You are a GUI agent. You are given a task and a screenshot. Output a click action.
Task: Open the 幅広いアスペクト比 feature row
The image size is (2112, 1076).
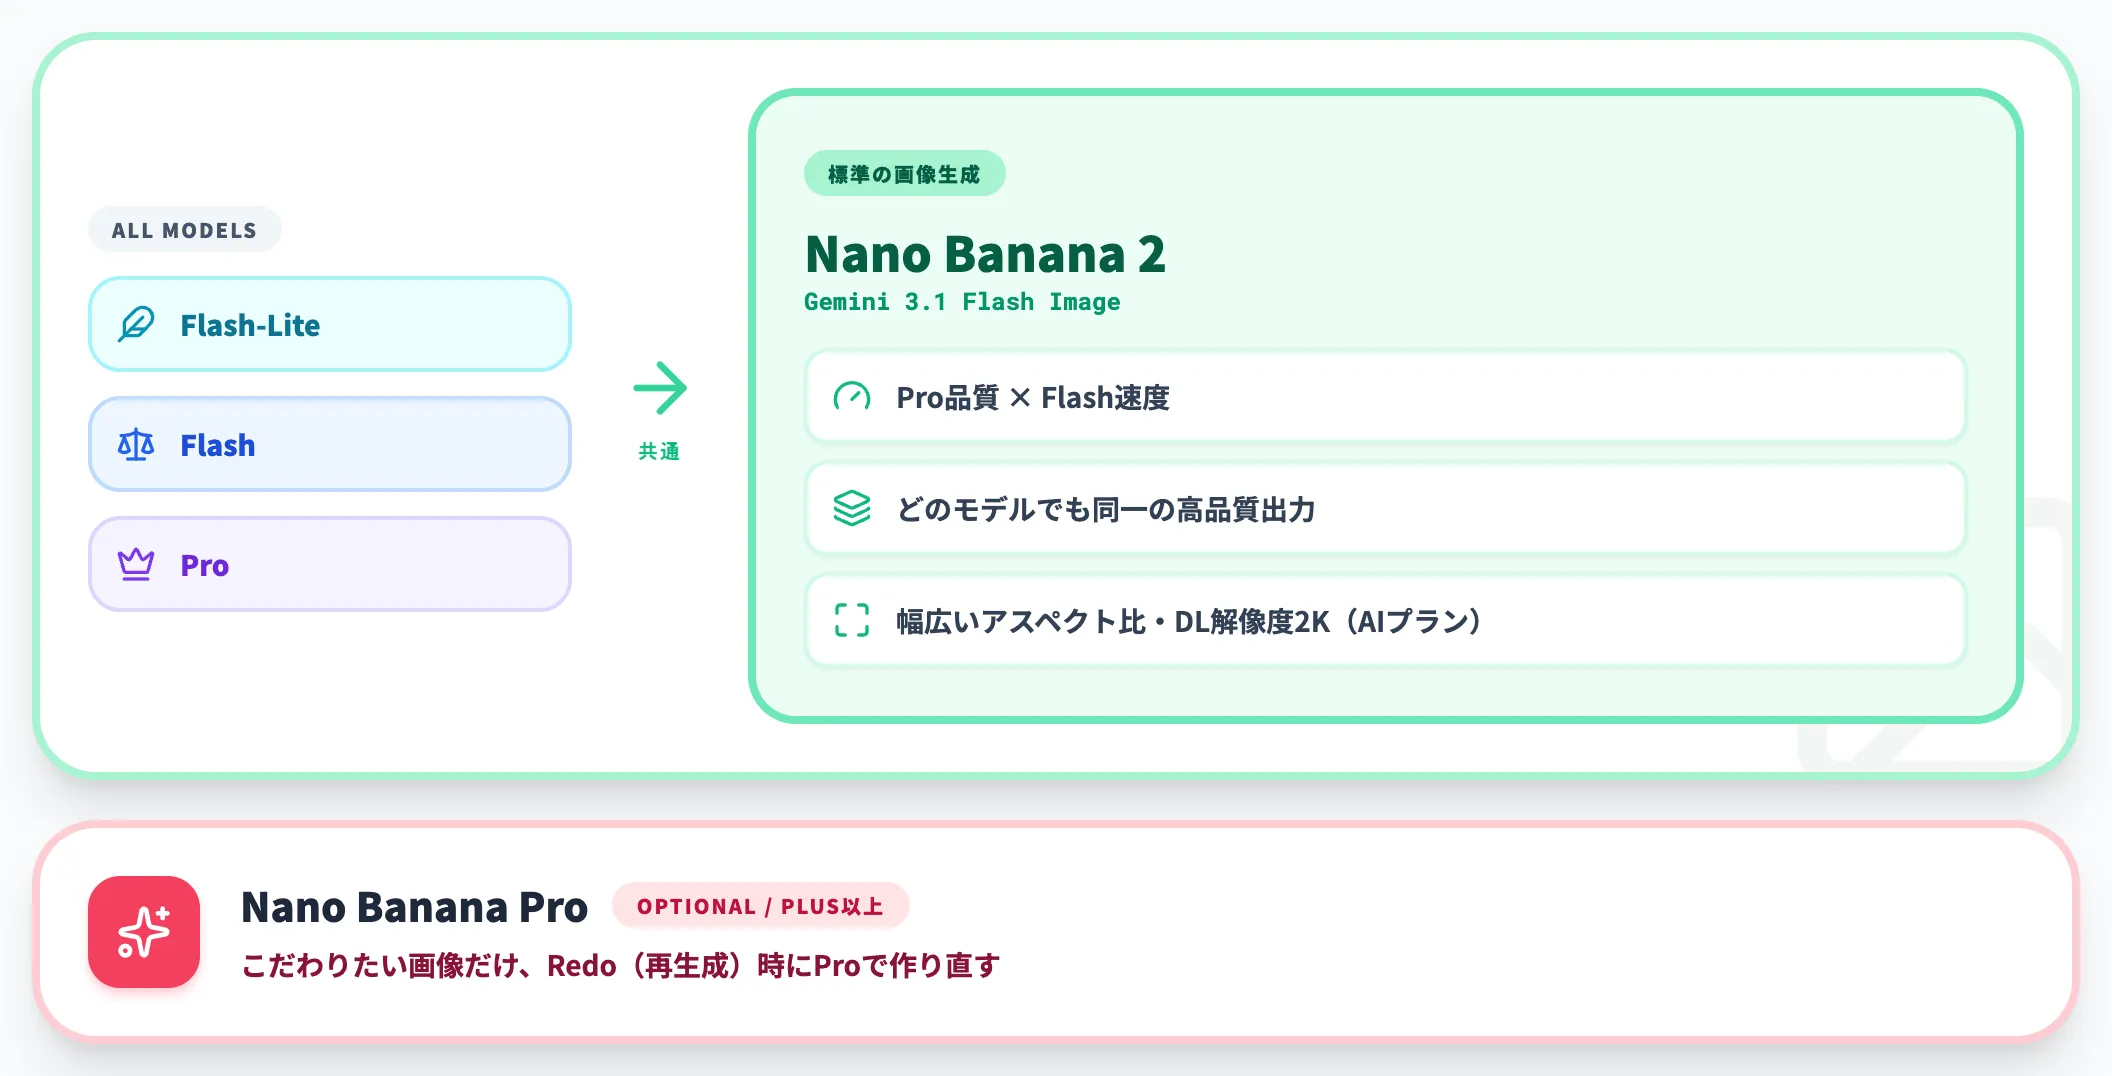click(x=1386, y=621)
